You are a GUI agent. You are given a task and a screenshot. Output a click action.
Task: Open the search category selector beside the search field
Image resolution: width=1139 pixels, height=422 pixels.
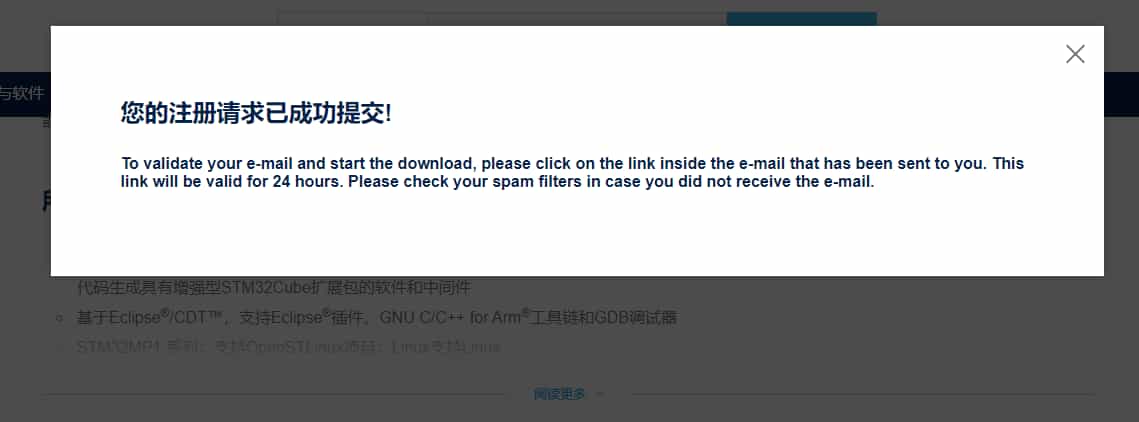click(352, 19)
